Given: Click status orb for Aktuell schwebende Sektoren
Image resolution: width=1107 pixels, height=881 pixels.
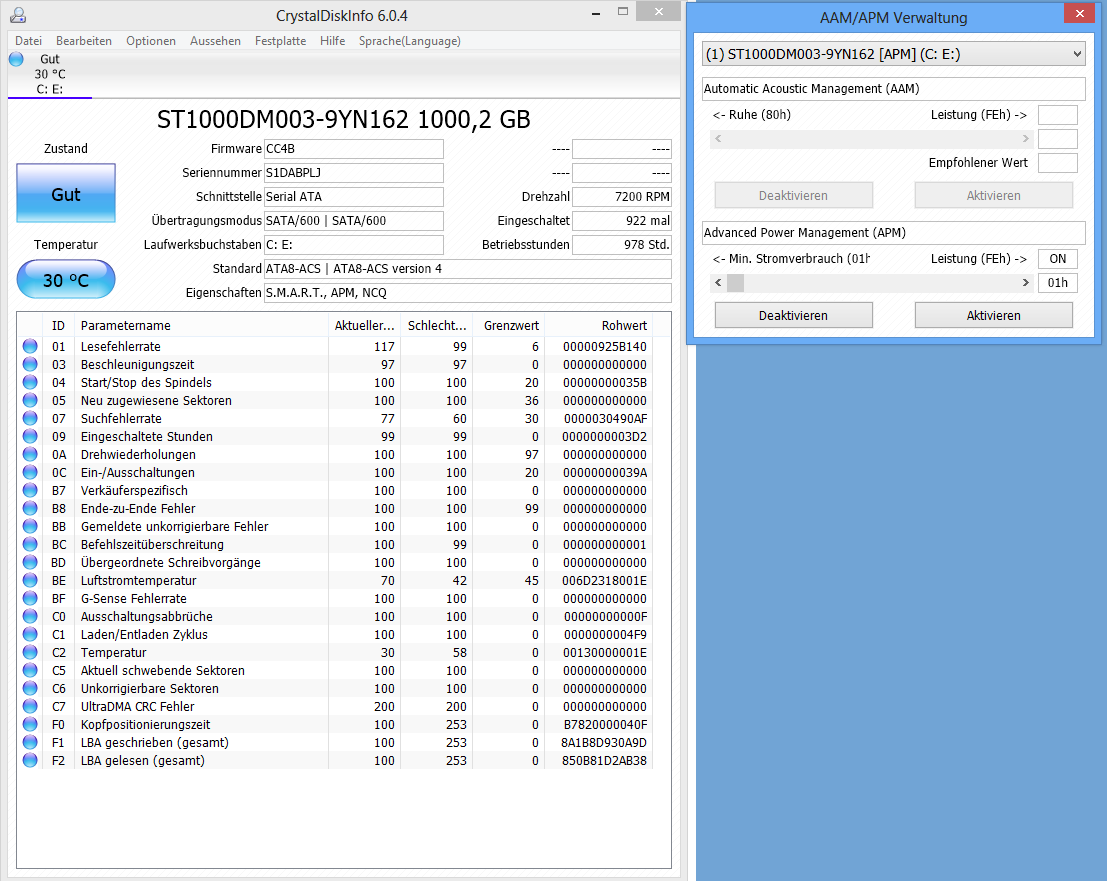Looking at the screenshot, I should point(30,670).
